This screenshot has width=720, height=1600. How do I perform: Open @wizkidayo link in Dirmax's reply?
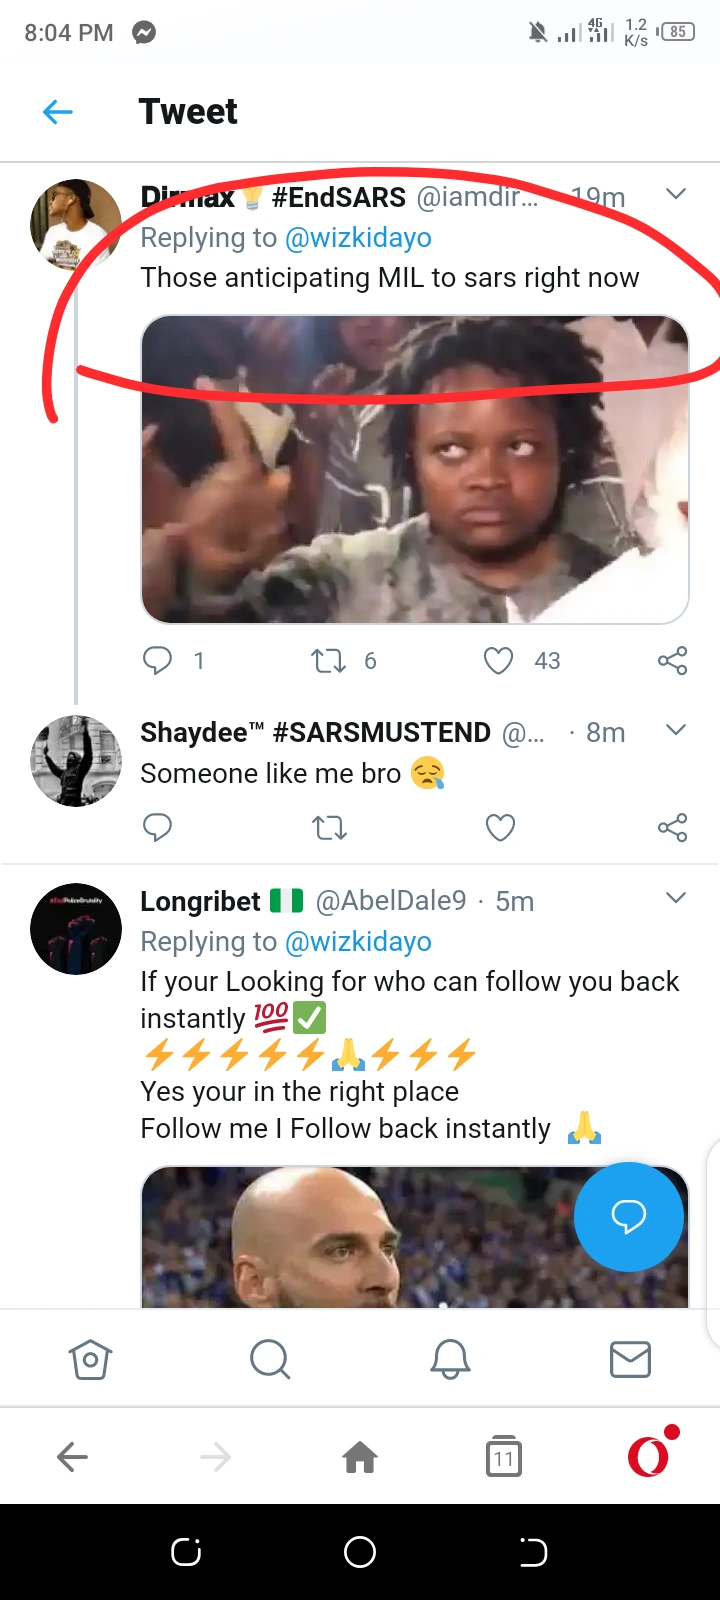click(x=358, y=238)
